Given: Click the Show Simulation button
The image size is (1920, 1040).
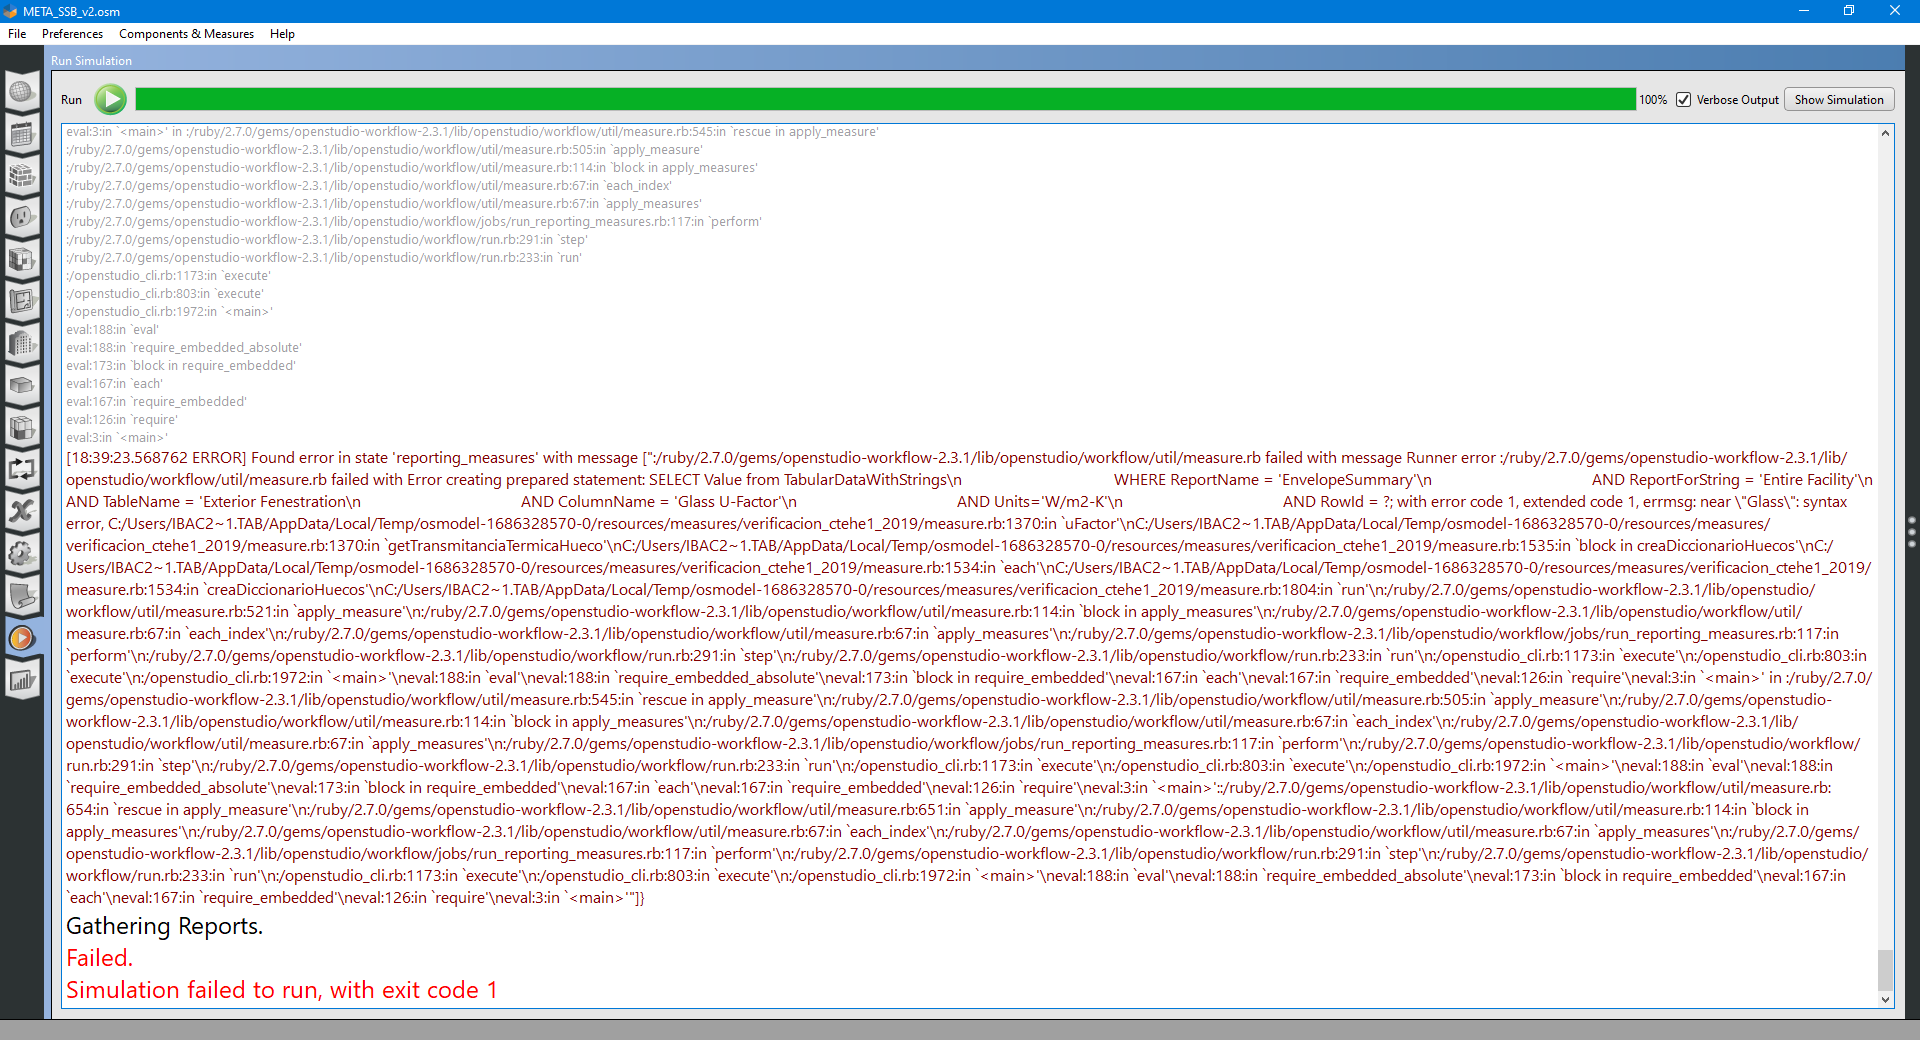Looking at the screenshot, I should (1838, 99).
